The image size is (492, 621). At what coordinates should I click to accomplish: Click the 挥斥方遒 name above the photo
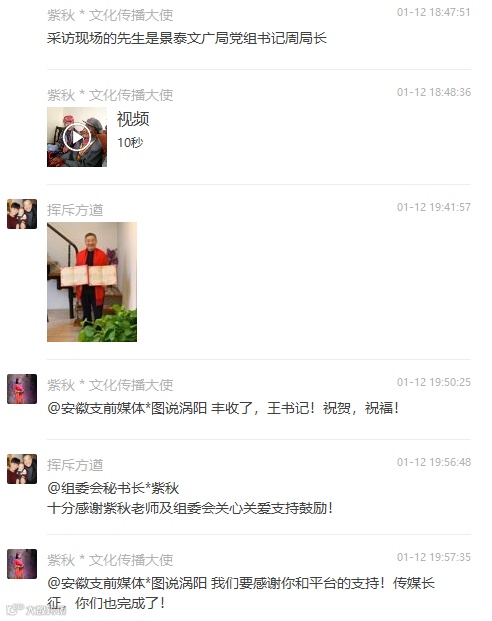pyautogui.click(x=75, y=210)
